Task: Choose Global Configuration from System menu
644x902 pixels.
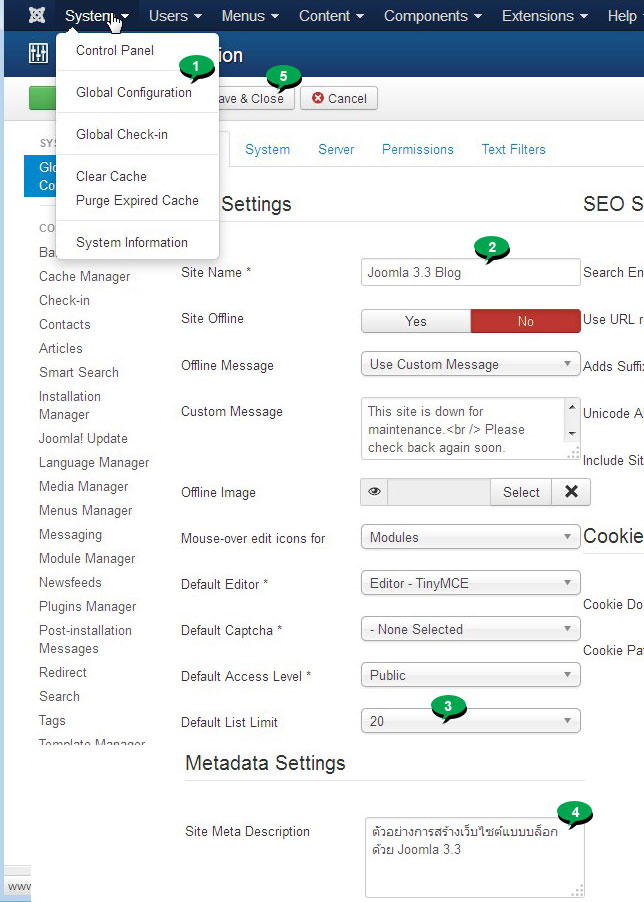Action: coord(134,93)
